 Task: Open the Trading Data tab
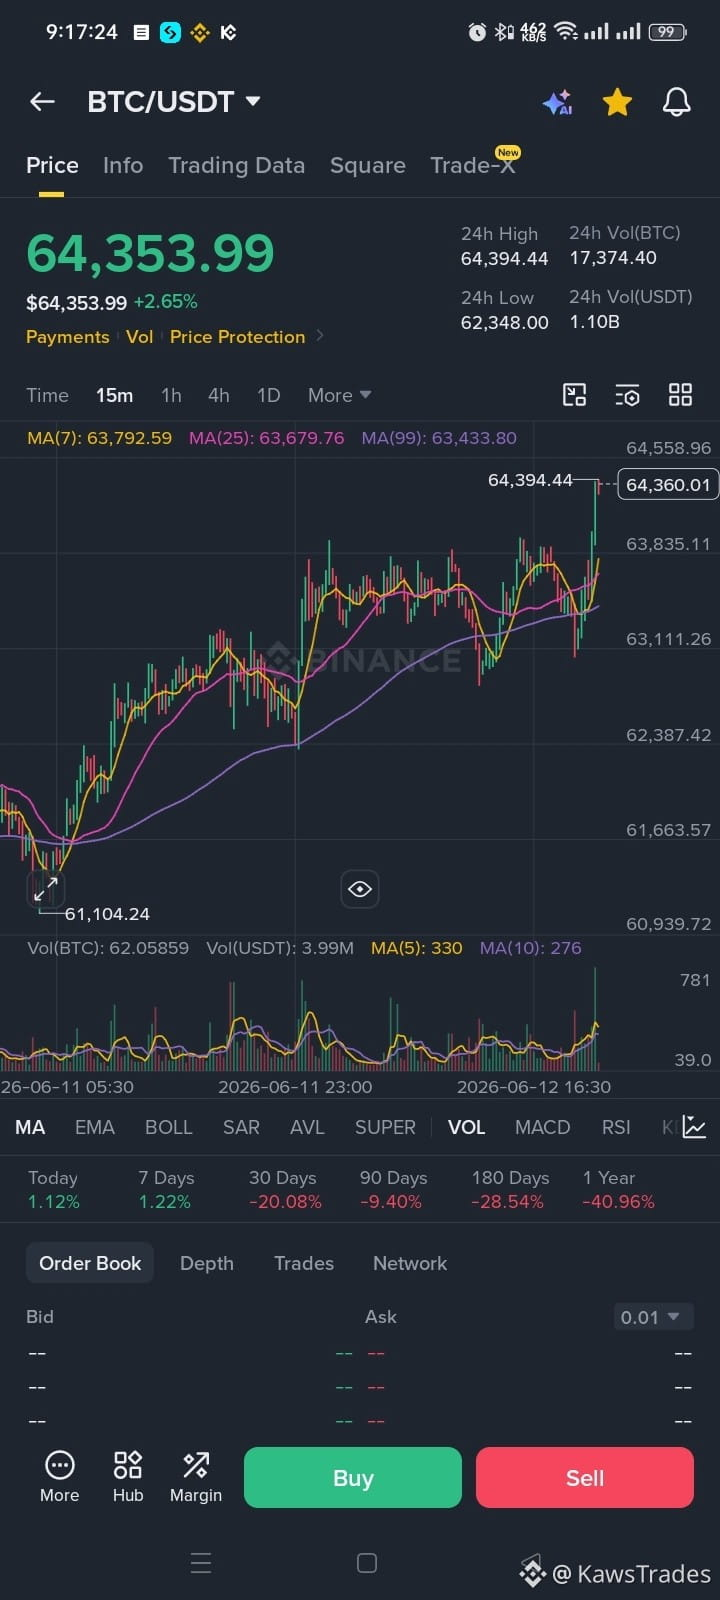236,165
